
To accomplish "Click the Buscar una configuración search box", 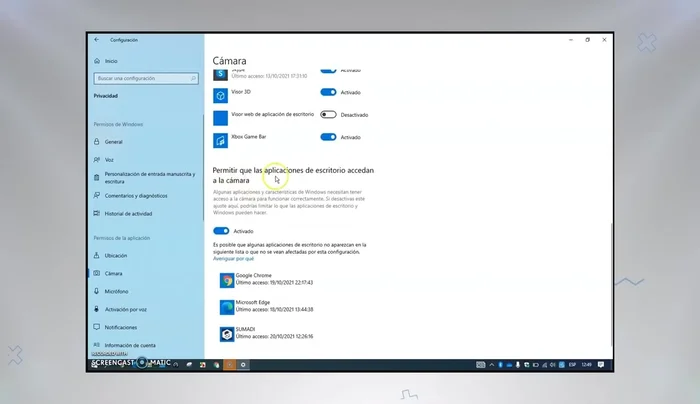I will click(x=145, y=77).
